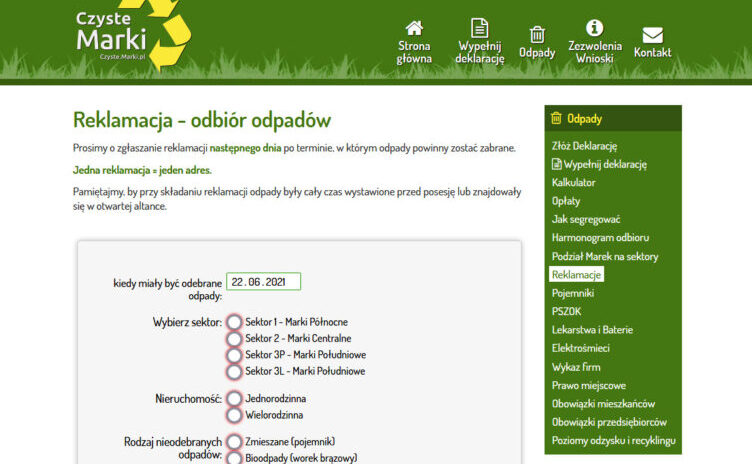752x464 pixels.
Task: Choose Sektor 2 - Marki Centralne option
Action: (x=234, y=338)
